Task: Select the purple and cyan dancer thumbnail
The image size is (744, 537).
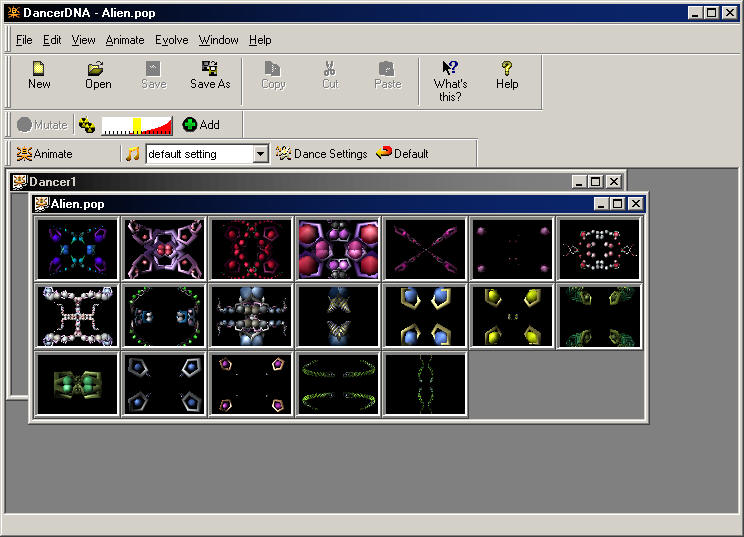Action: click(77, 249)
